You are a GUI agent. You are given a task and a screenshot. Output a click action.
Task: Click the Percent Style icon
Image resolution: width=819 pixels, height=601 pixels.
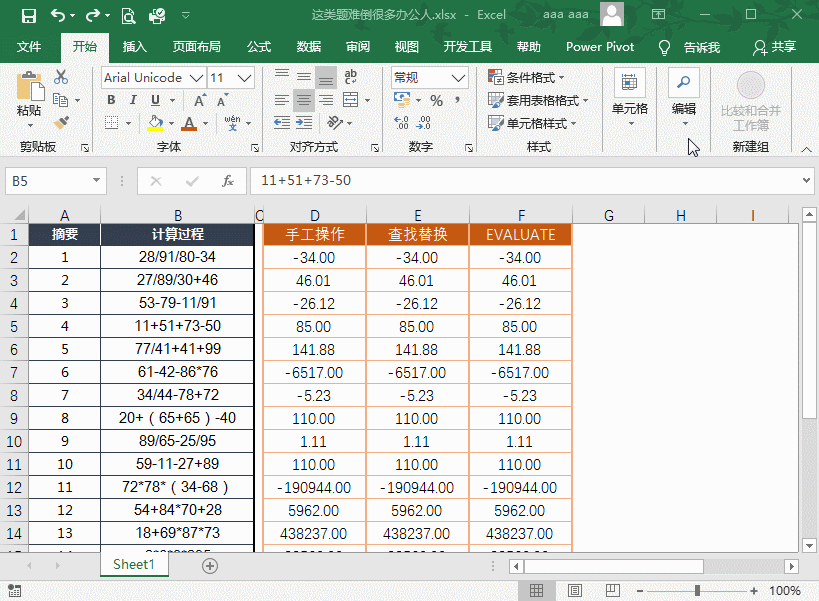click(437, 99)
